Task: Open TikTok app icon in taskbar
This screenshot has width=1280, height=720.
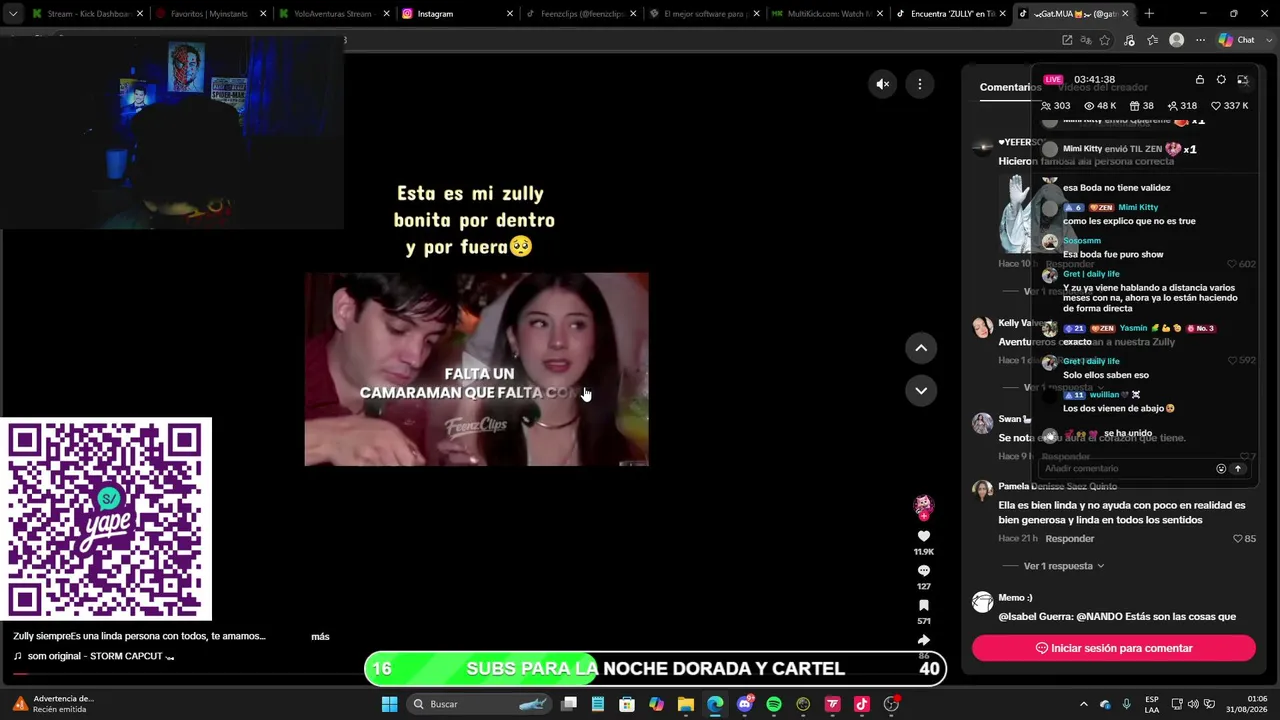Action: [862, 704]
